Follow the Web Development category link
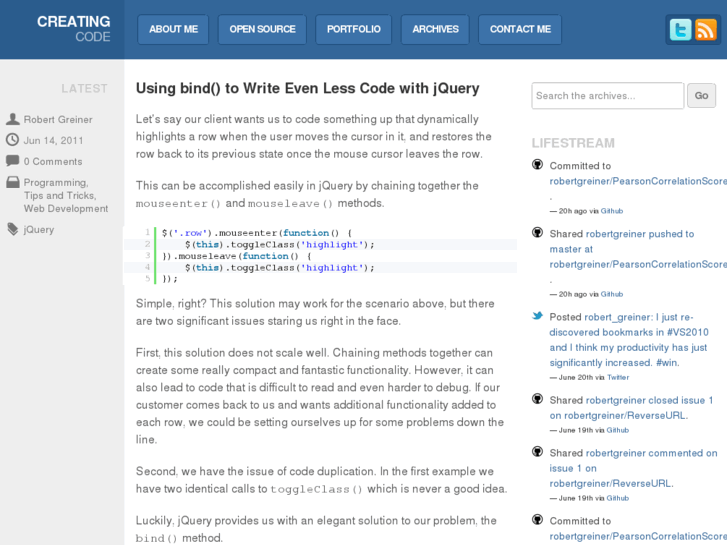The width and height of the screenshot is (727, 545). pyautogui.click(x=66, y=209)
